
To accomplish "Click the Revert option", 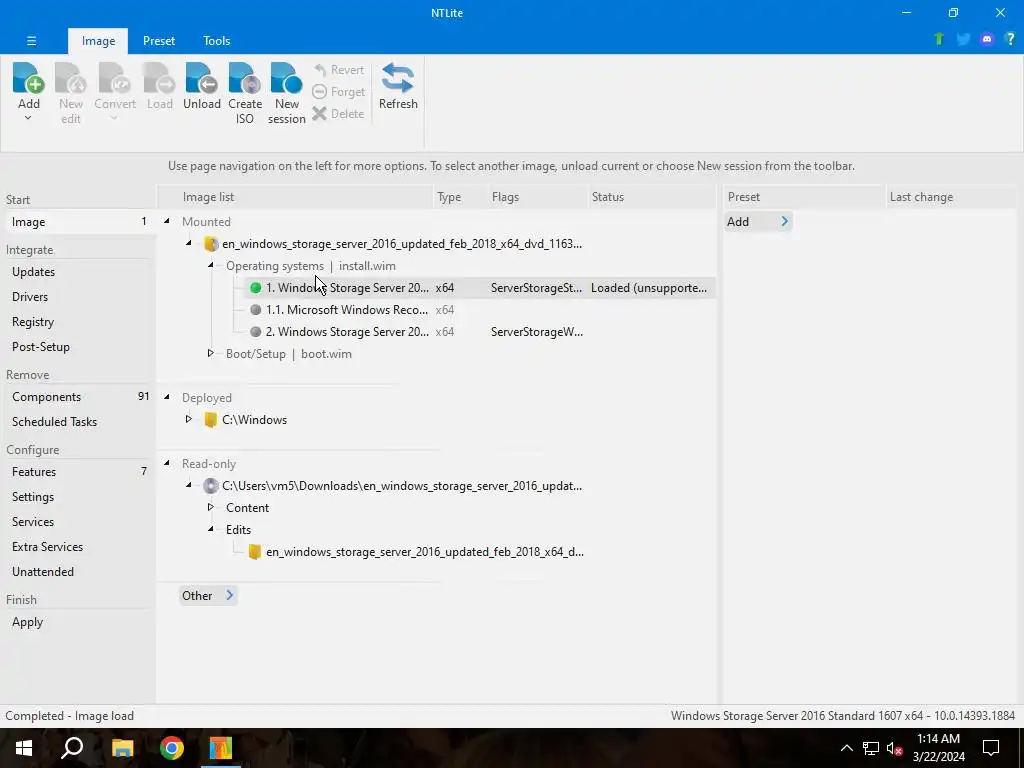I will (338, 70).
